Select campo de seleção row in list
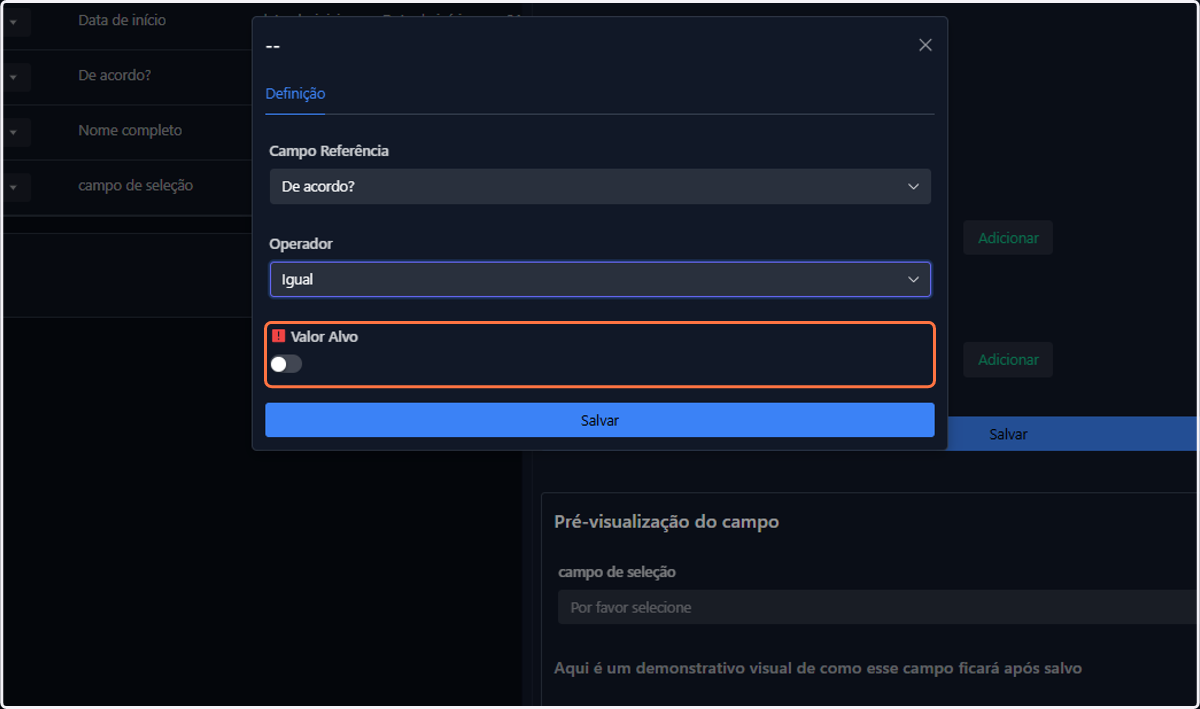Screen dimensions: 1200x709 point(136,185)
